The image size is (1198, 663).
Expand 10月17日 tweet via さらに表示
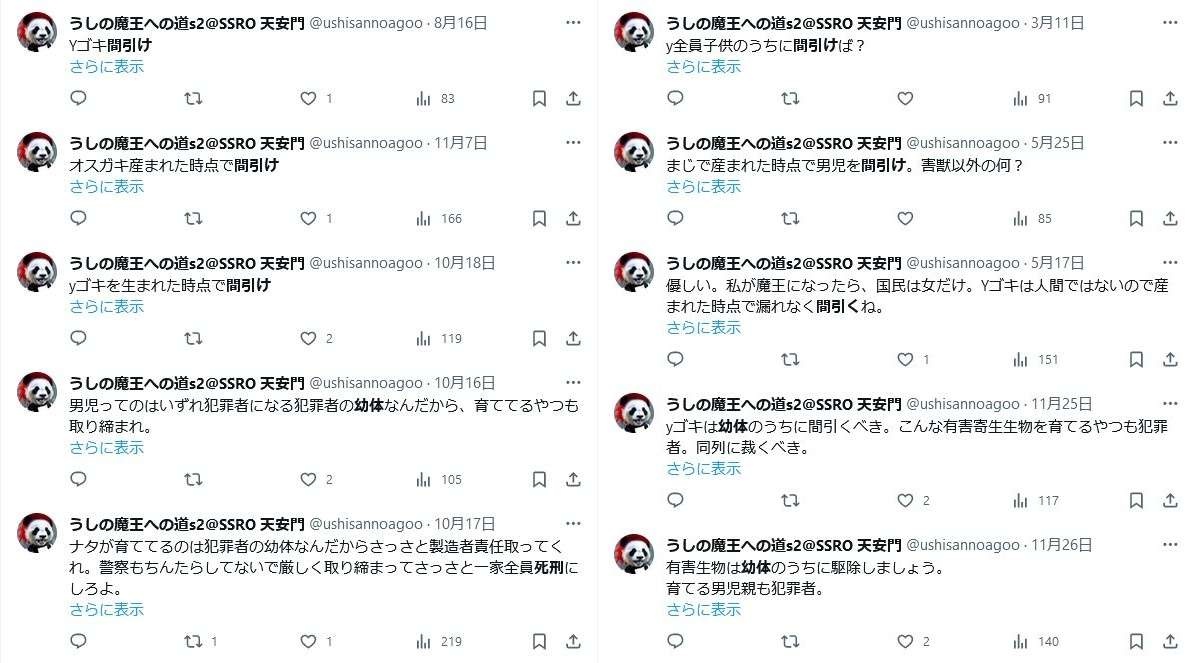click(106, 610)
